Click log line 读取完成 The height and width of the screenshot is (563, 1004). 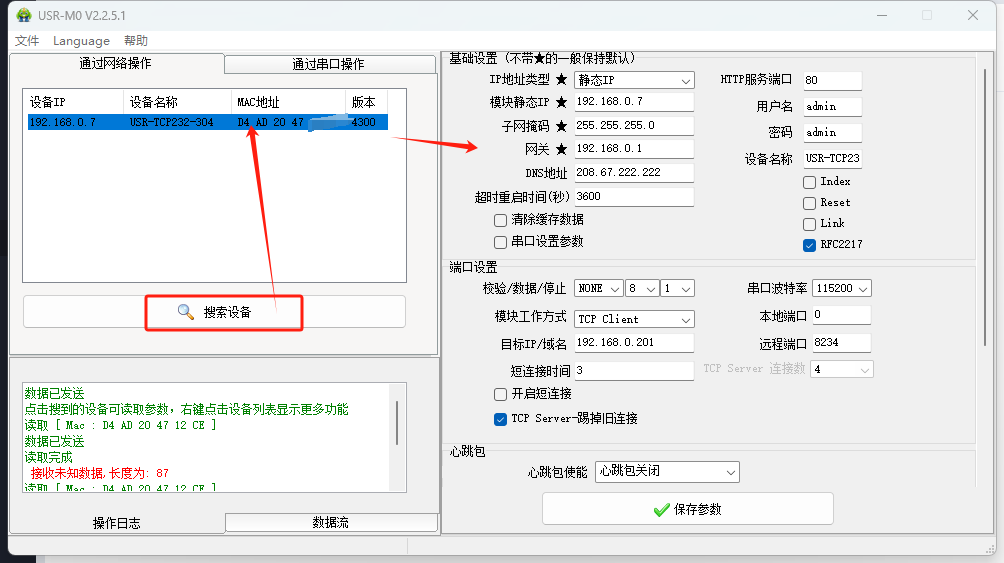click(49, 457)
